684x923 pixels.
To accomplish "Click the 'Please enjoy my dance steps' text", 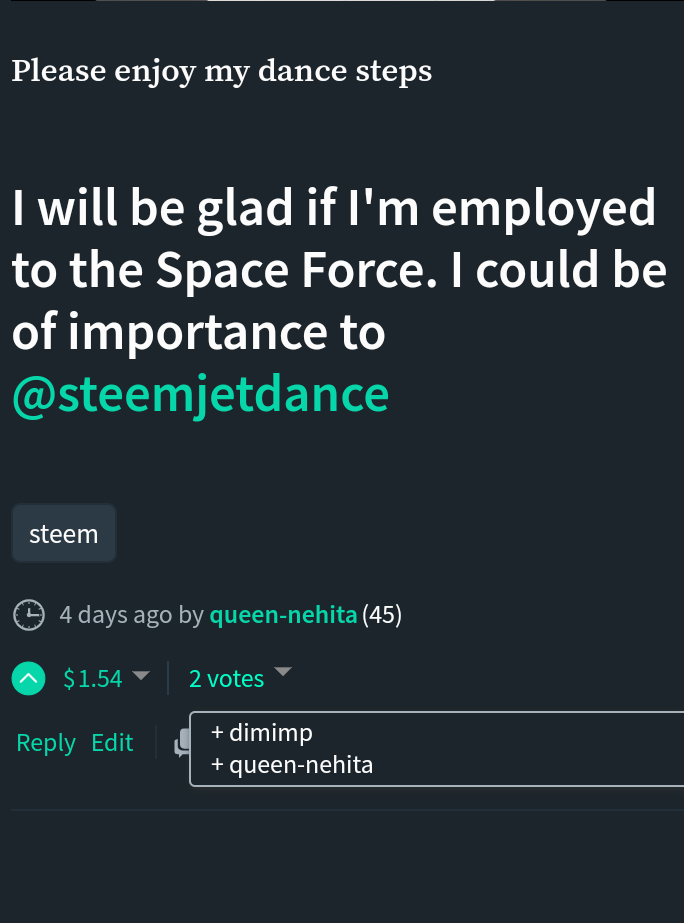I will click(x=222, y=72).
